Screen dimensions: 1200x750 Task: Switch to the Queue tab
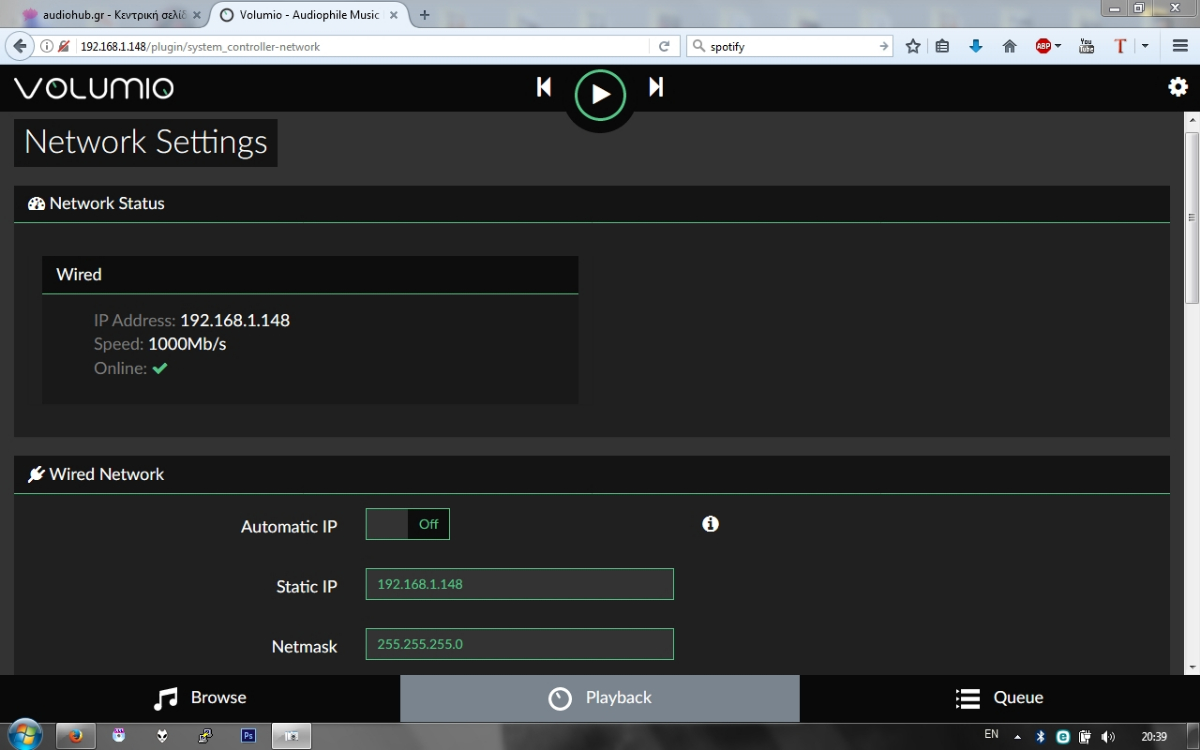(999, 698)
